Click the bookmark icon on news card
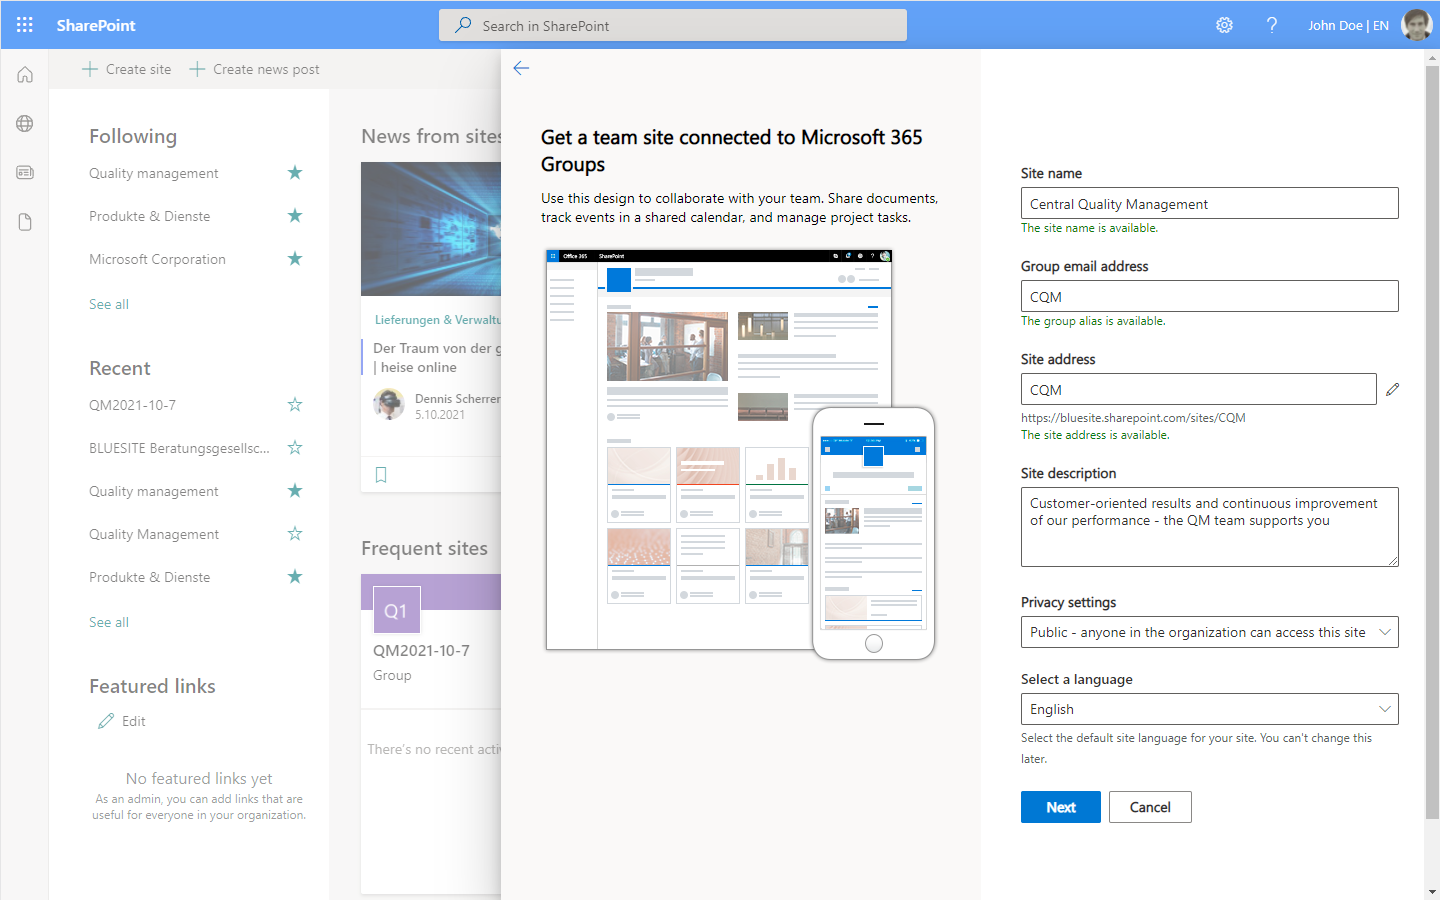1440x900 pixels. (x=381, y=475)
